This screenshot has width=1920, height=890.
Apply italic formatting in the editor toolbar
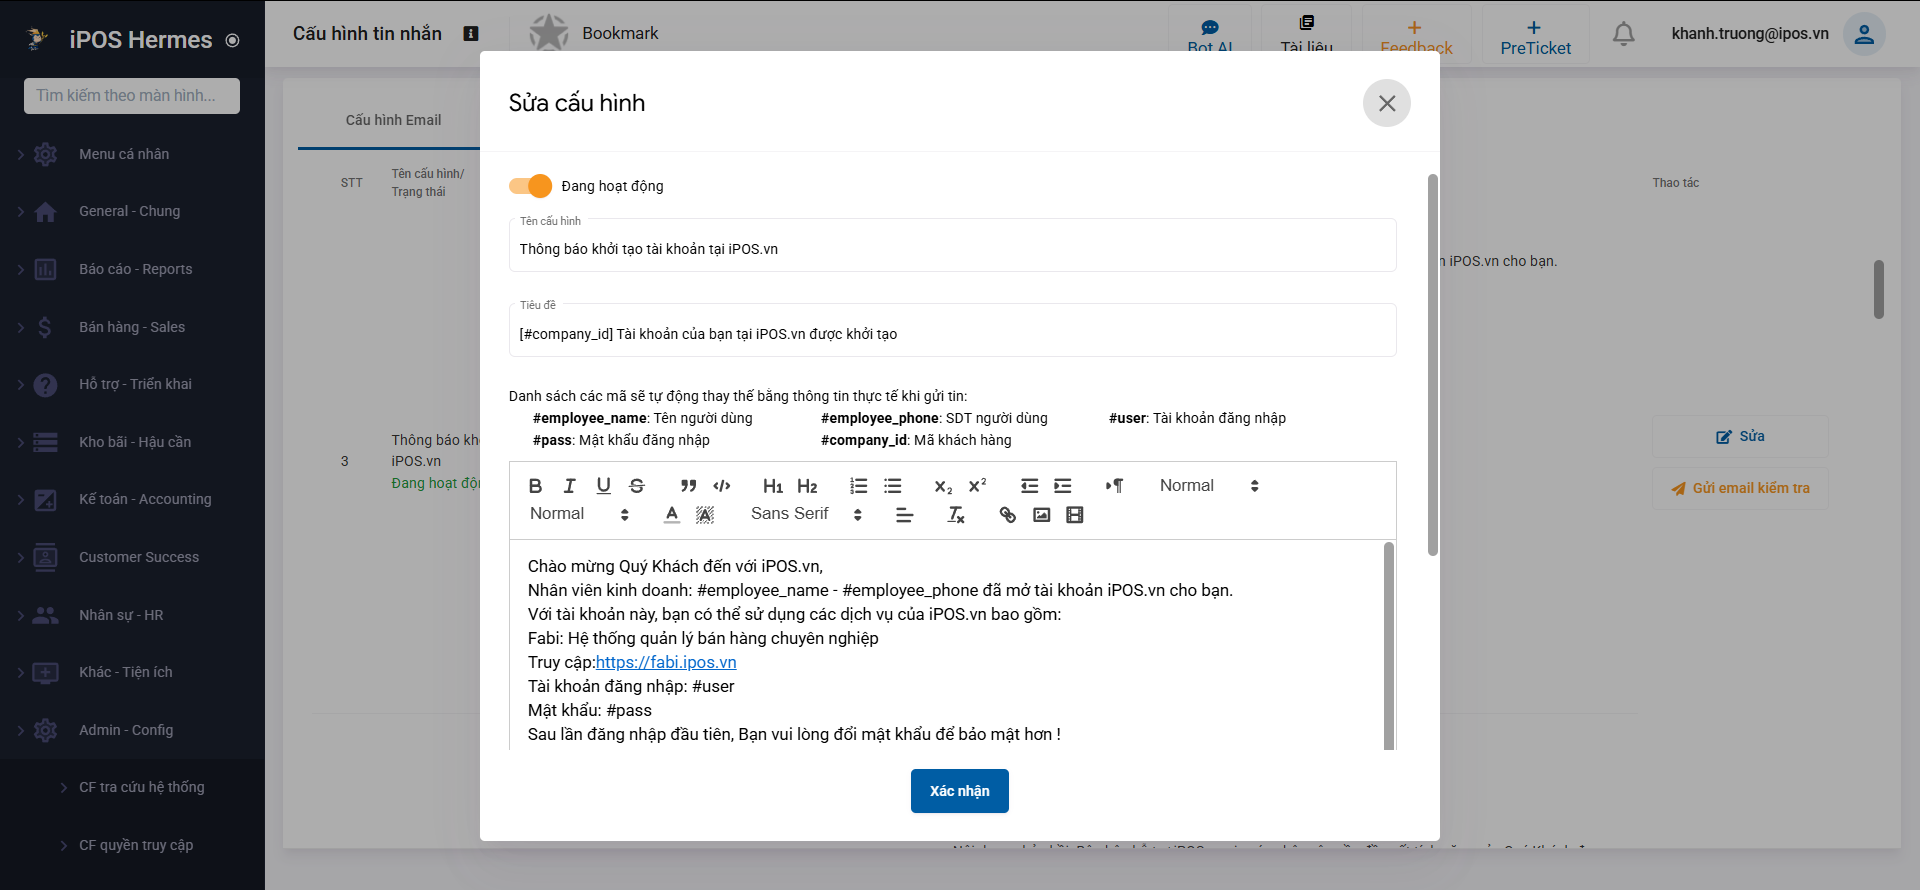(569, 486)
